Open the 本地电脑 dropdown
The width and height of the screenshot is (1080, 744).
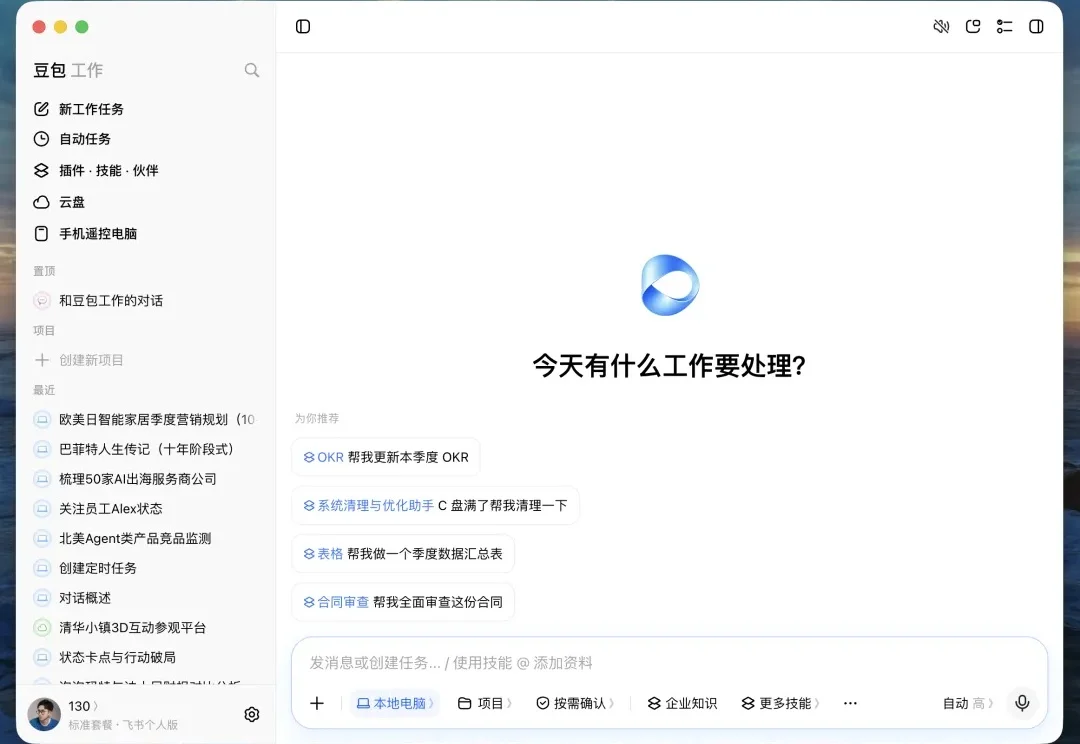click(x=395, y=703)
